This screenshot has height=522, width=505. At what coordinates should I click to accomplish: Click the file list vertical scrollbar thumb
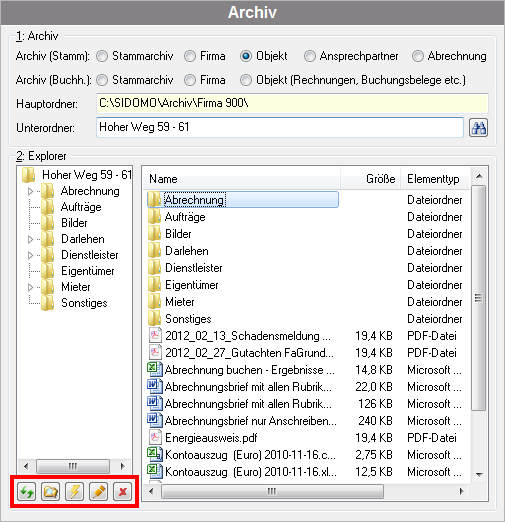[x=479, y=298]
